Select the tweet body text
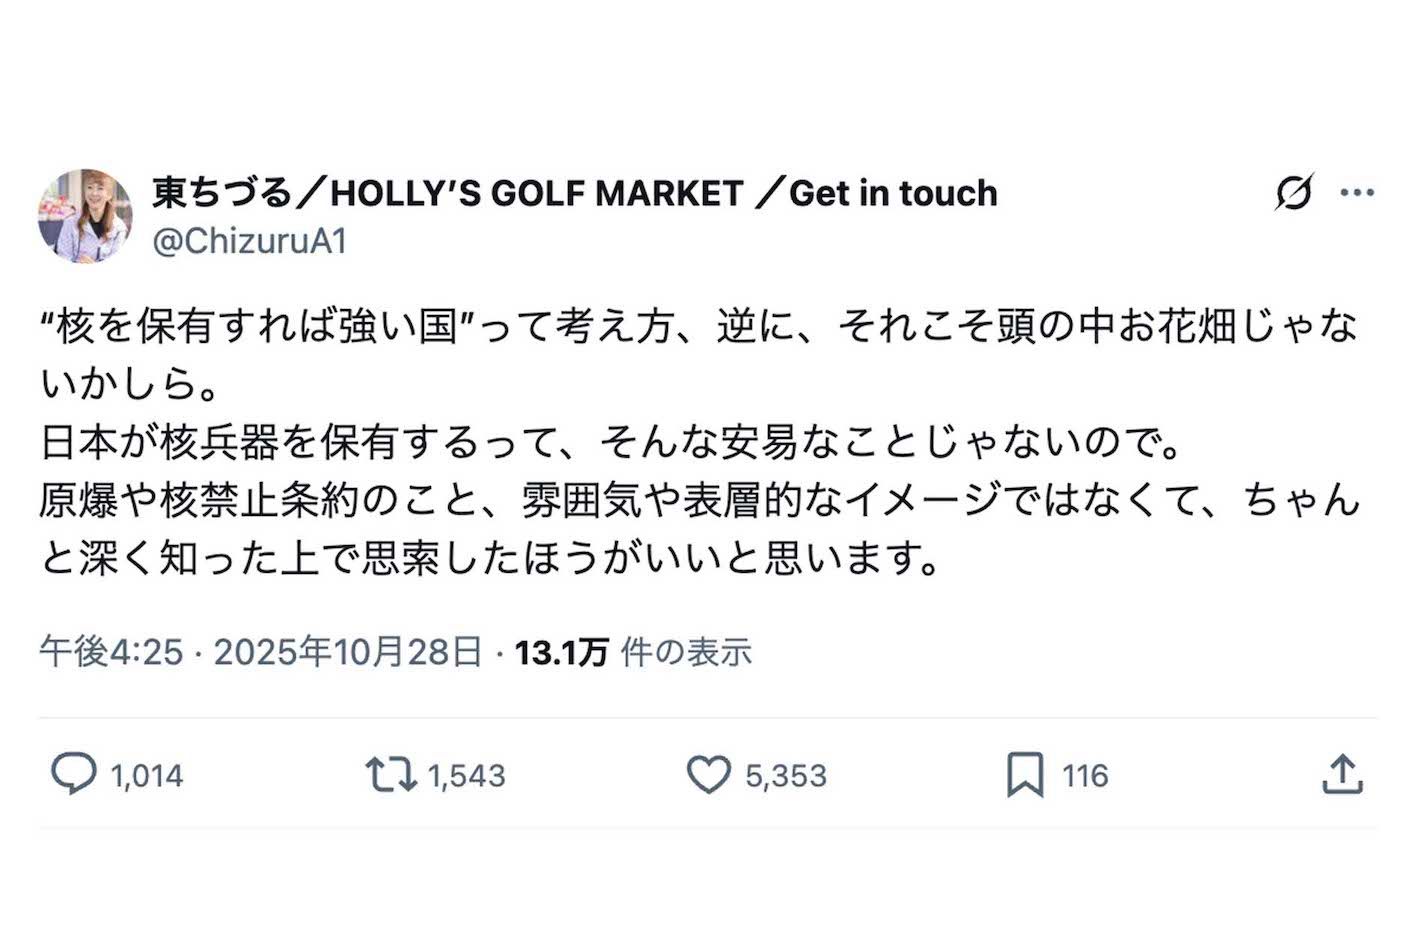Image resolution: width=1417 pixels, height=946 pixels. [x=700, y=440]
